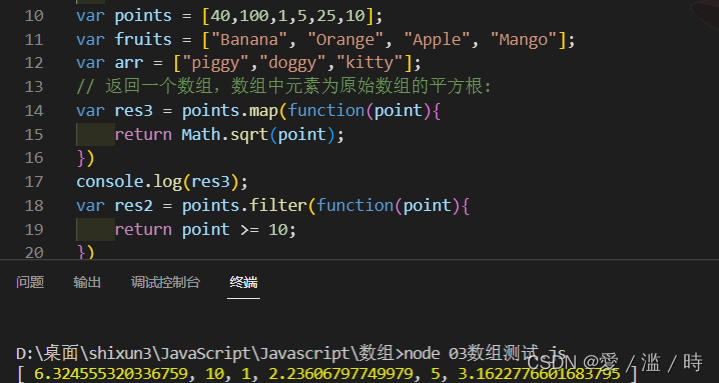Click output value 3.1622776601683795
The height and width of the screenshot is (383, 719).
pyautogui.click(x=540, y=374)
